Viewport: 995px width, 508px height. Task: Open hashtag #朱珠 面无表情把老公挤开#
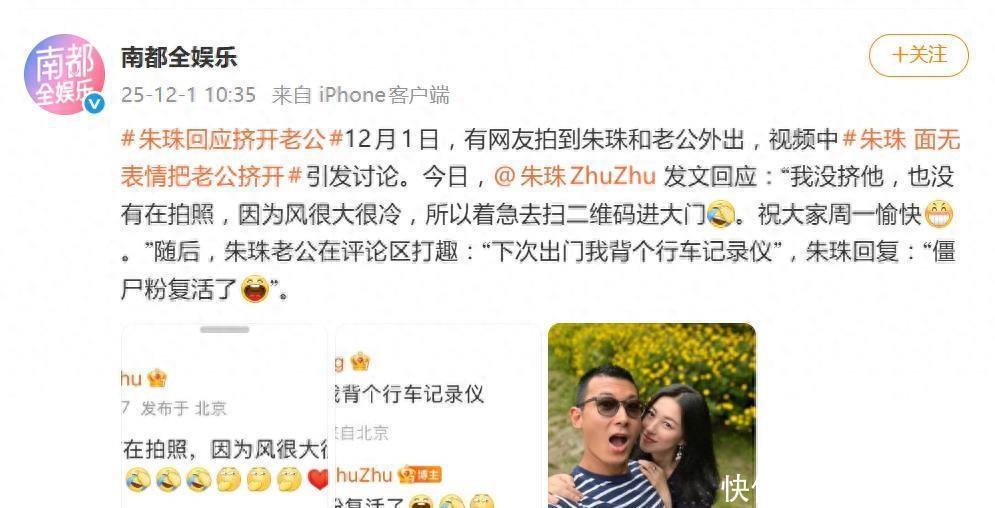click(x=540, y=157)
